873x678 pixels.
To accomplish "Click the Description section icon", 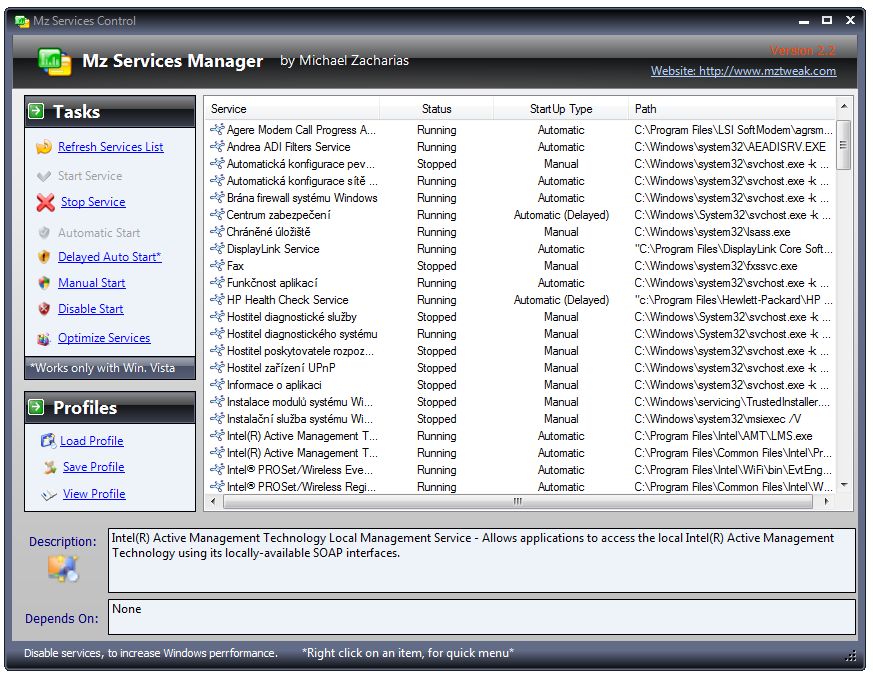I will click(x=63, y=568).
